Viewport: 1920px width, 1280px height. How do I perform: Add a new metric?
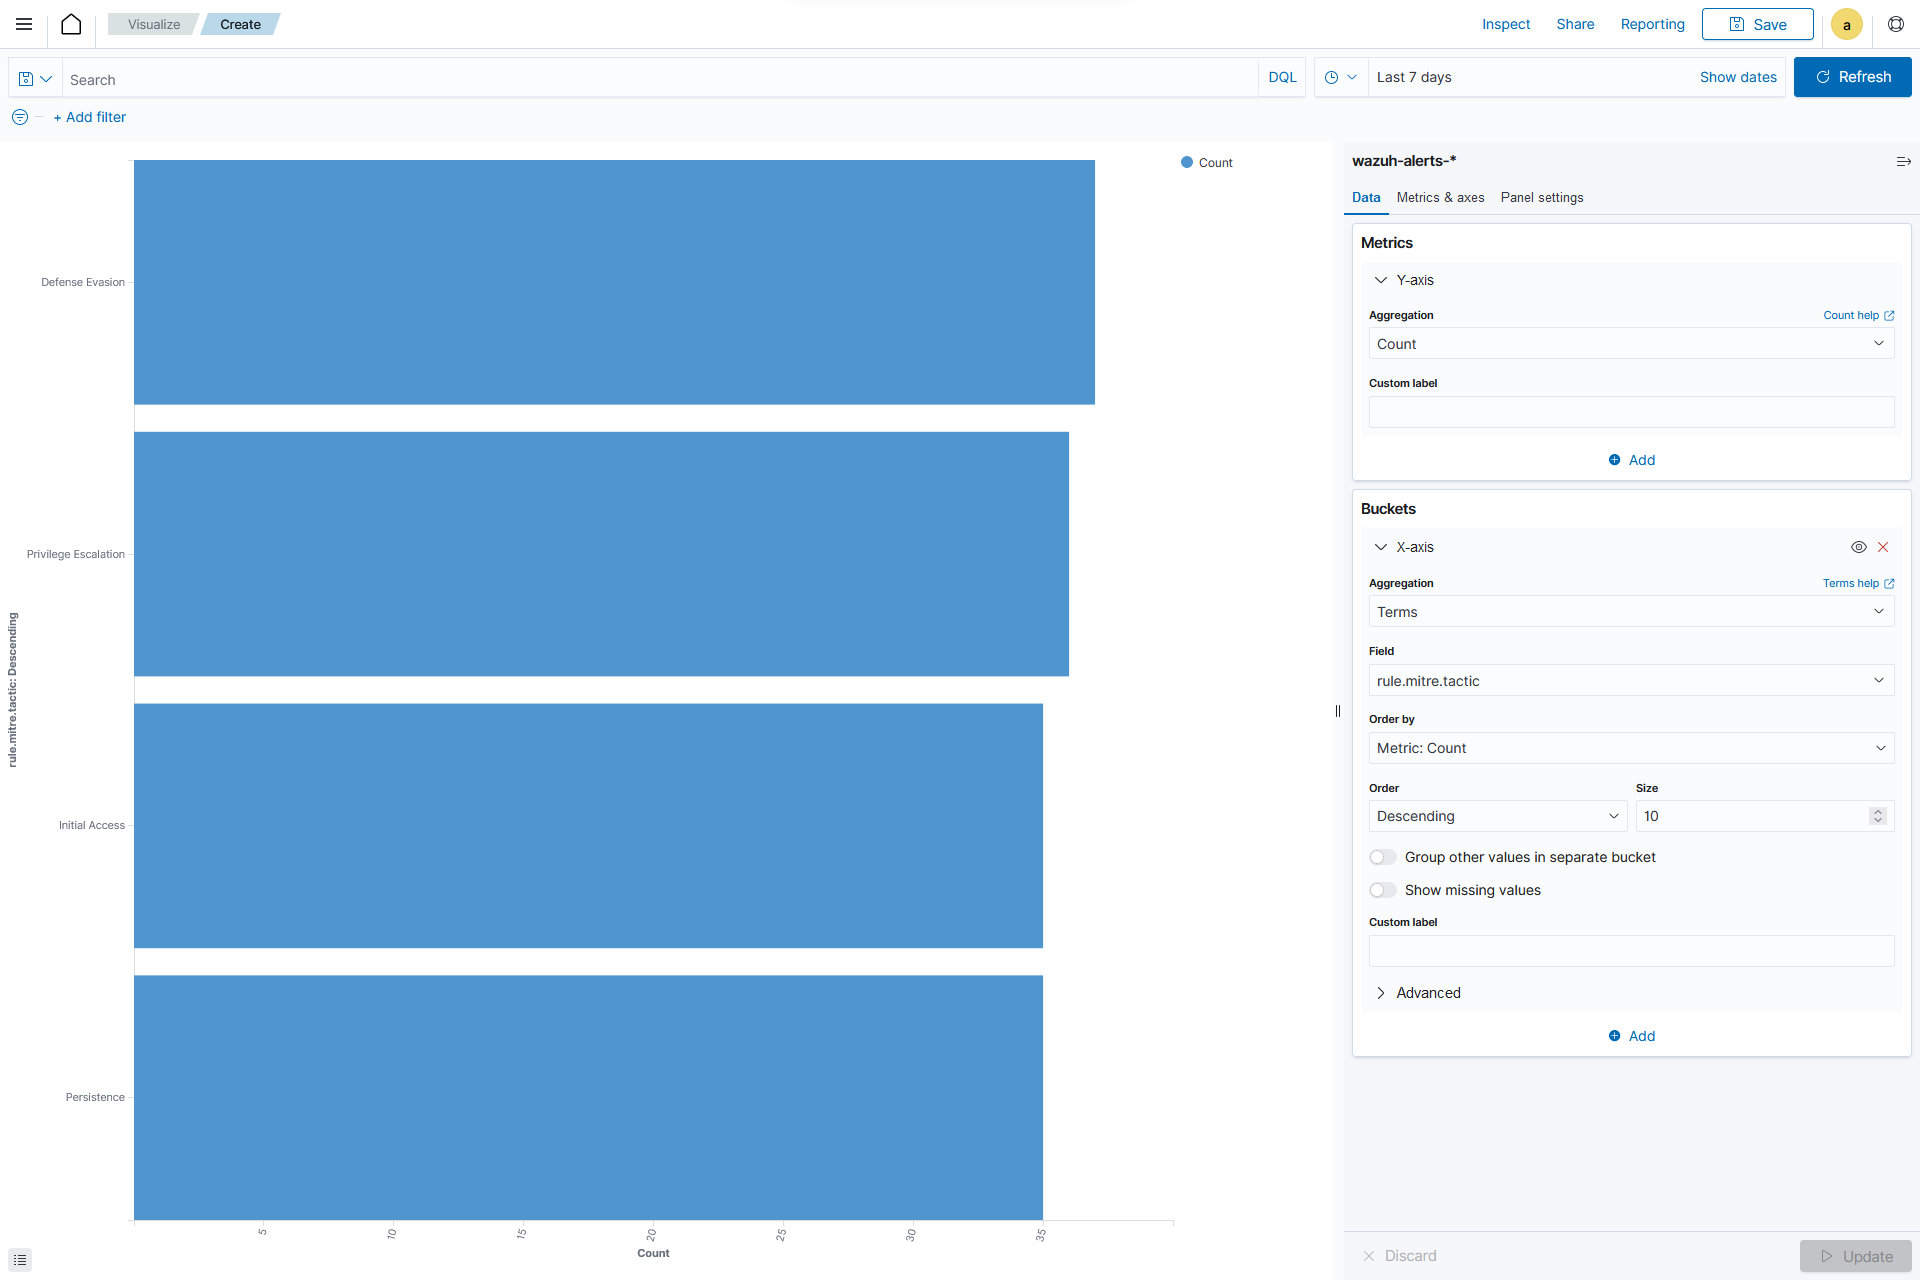point(1631,460)
